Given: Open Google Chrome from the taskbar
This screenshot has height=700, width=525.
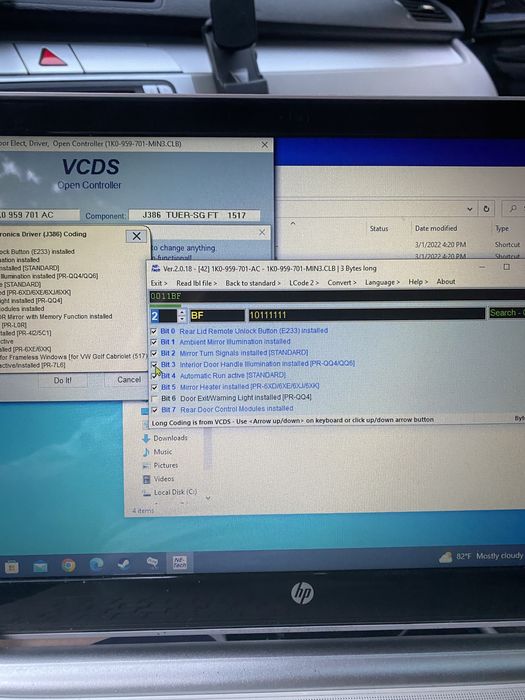Looking at the screenshot, I should pyautogui.click(x=69, y=566).
